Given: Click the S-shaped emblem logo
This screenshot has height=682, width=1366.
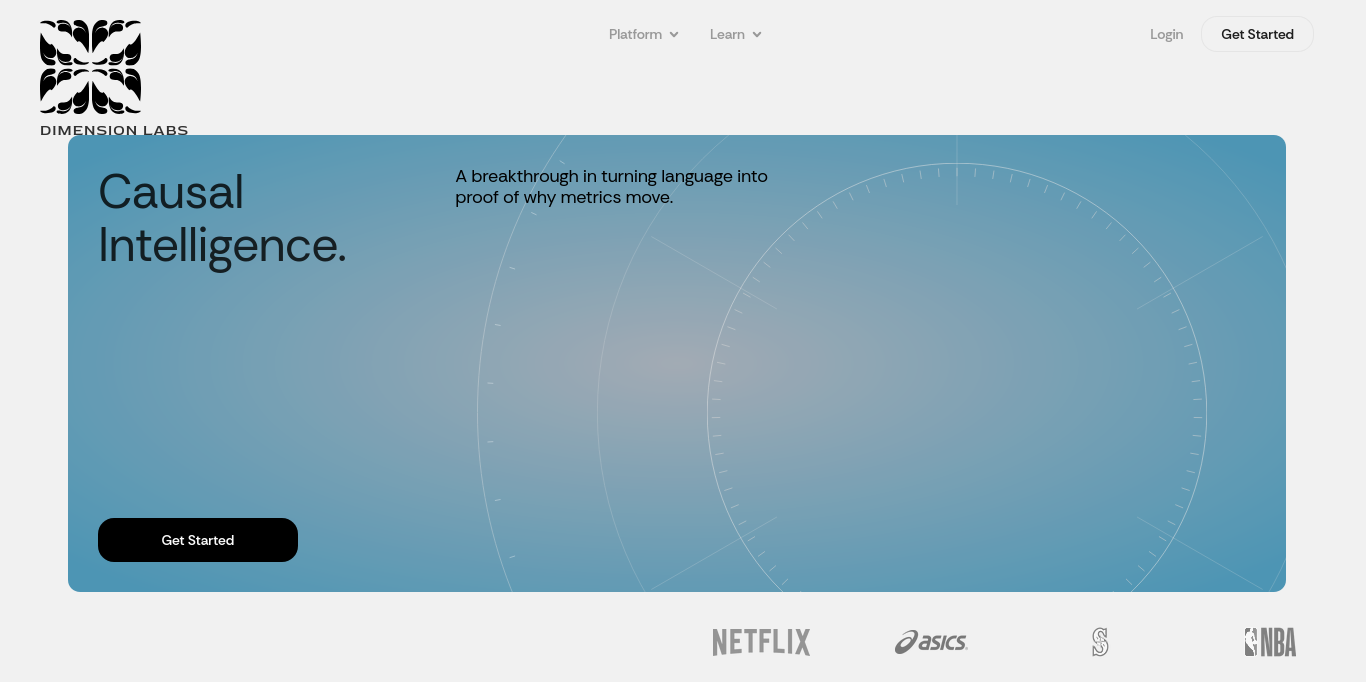Looking at the screenshot, I should click(1100, 642).
